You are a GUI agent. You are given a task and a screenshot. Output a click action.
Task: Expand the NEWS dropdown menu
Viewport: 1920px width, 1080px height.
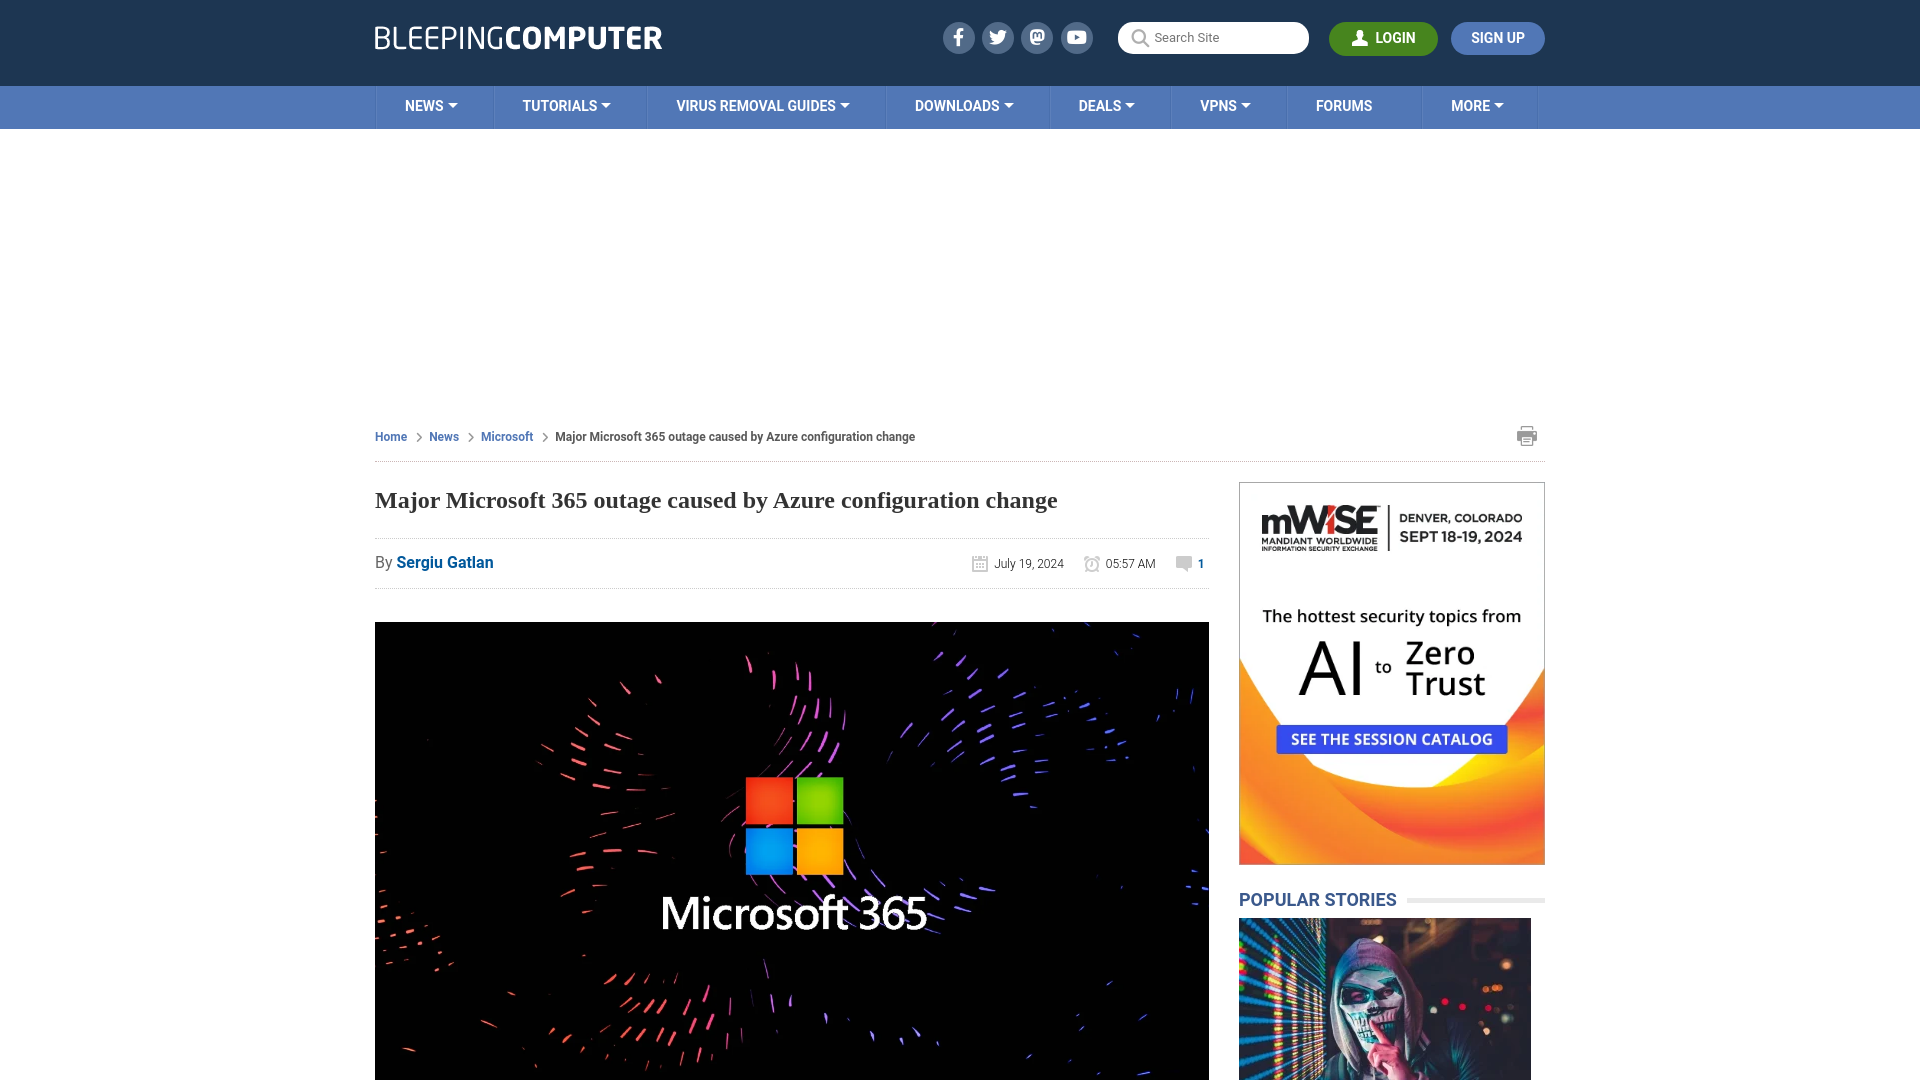[x=431, y=105]
